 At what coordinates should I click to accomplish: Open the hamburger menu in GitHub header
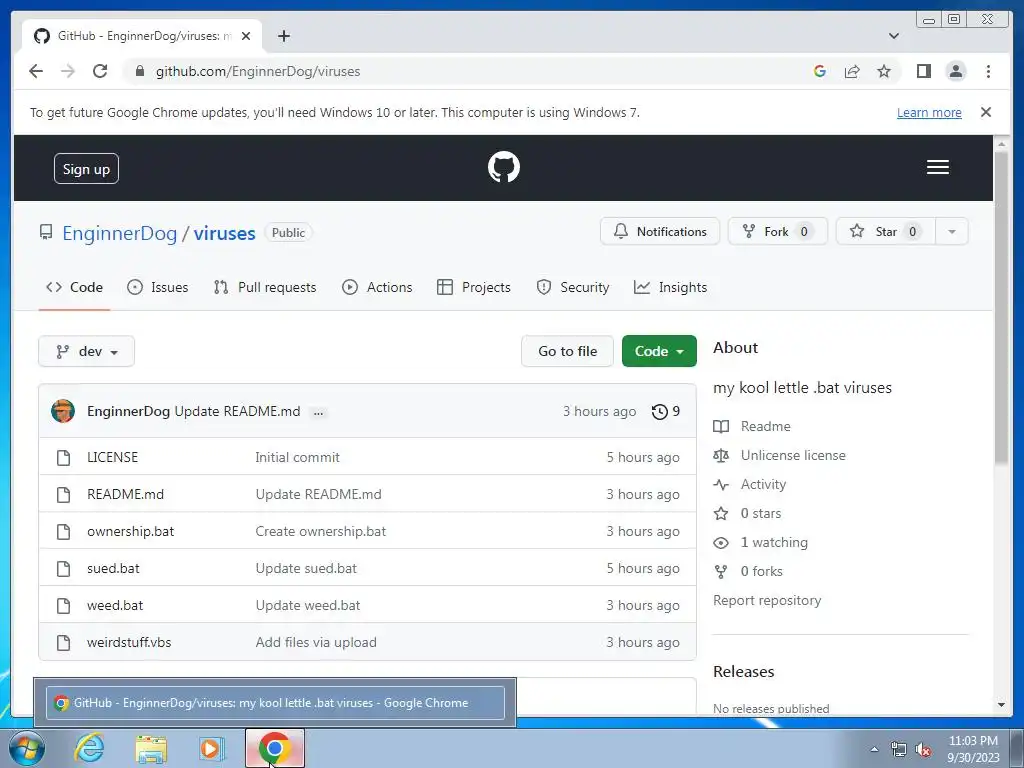click(937, 167)
